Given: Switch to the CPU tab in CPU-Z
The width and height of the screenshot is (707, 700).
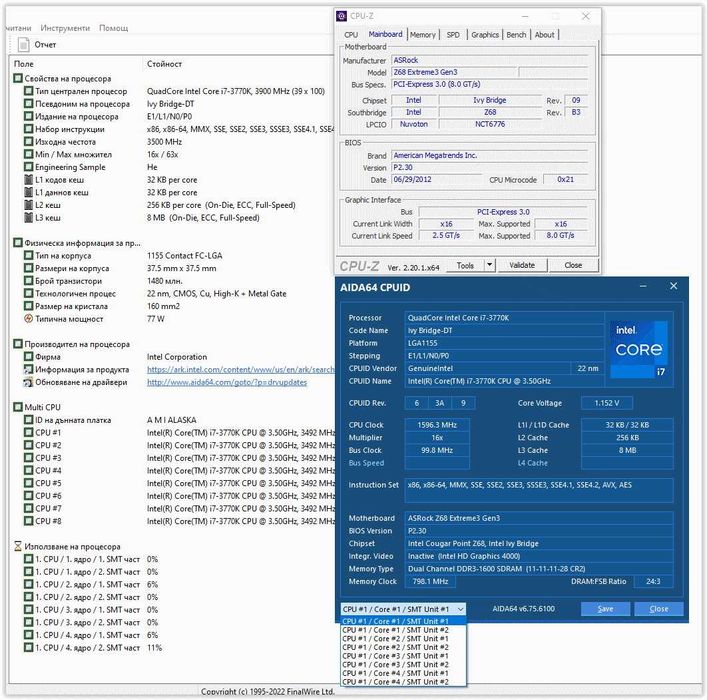Looking at the screenshot, I should point(351,35).
